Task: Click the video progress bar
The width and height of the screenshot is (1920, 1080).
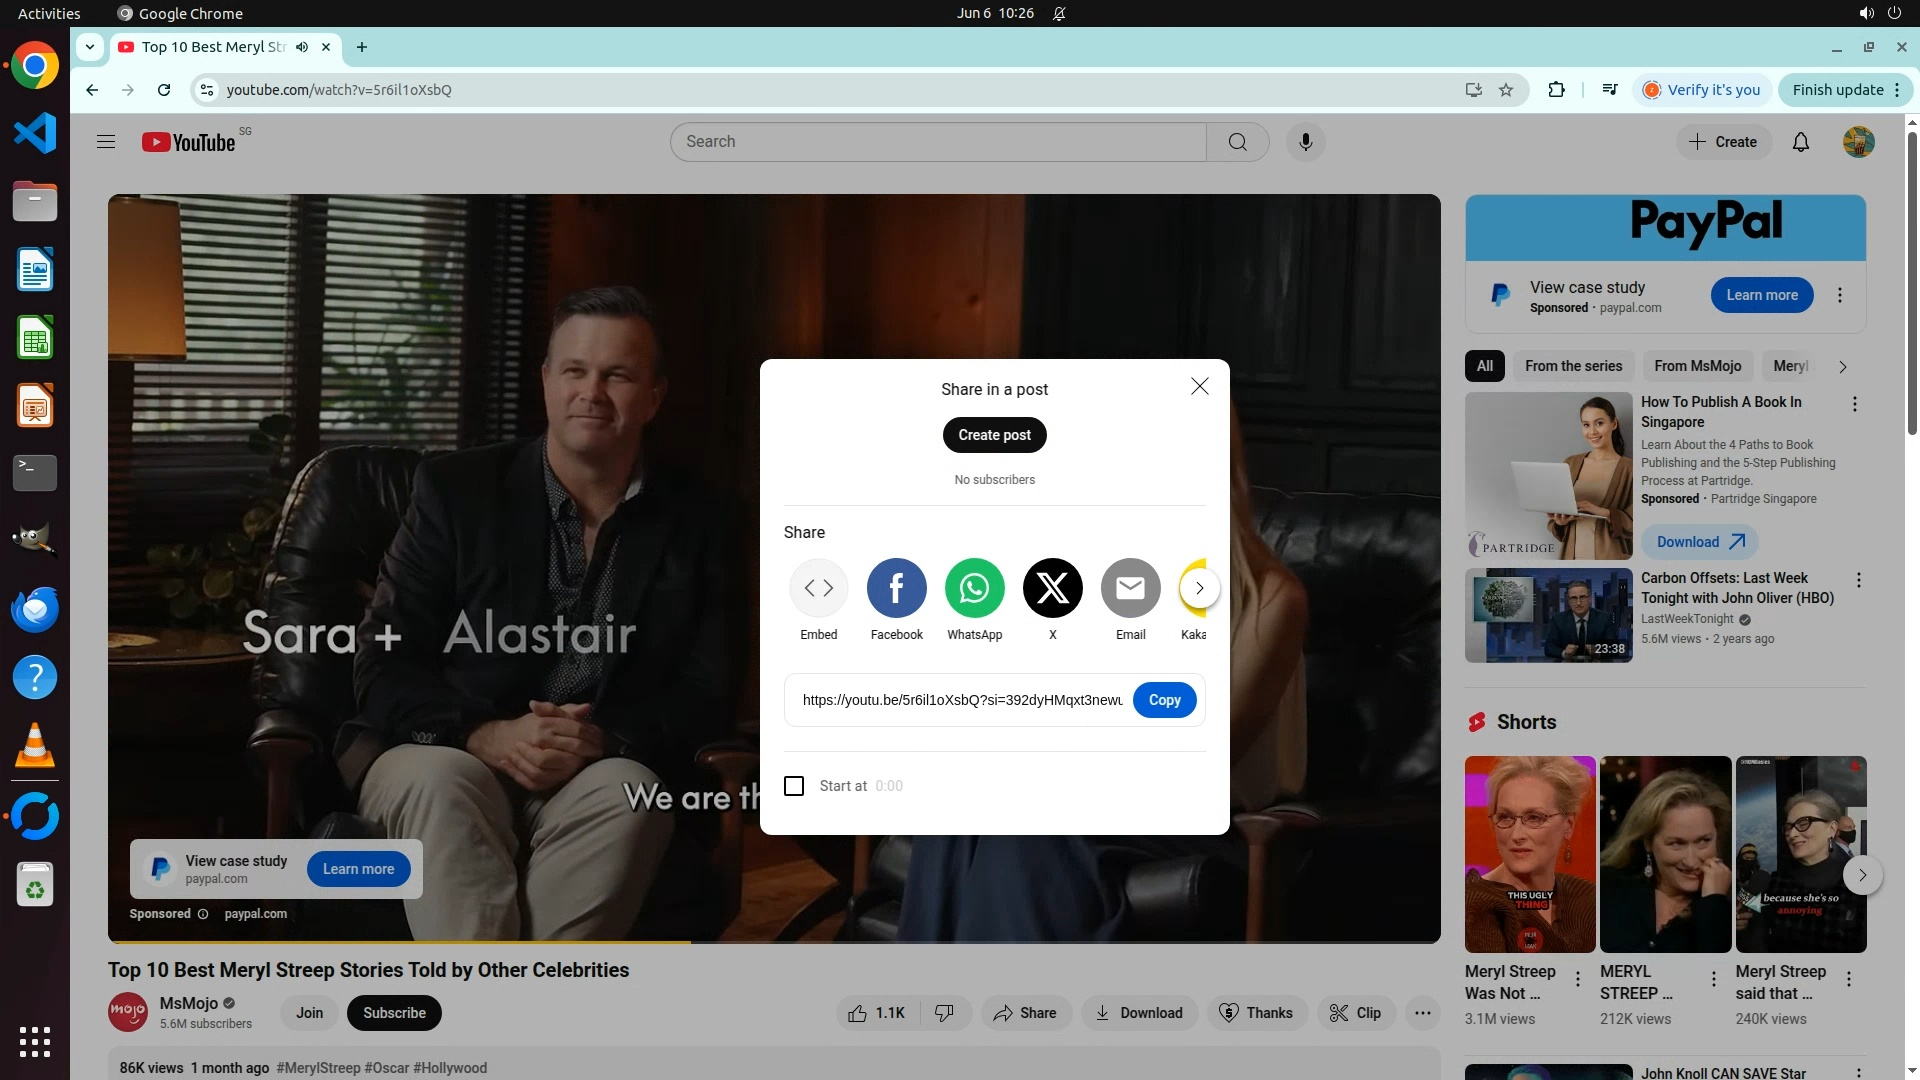Action: click(x=900, y=941)
